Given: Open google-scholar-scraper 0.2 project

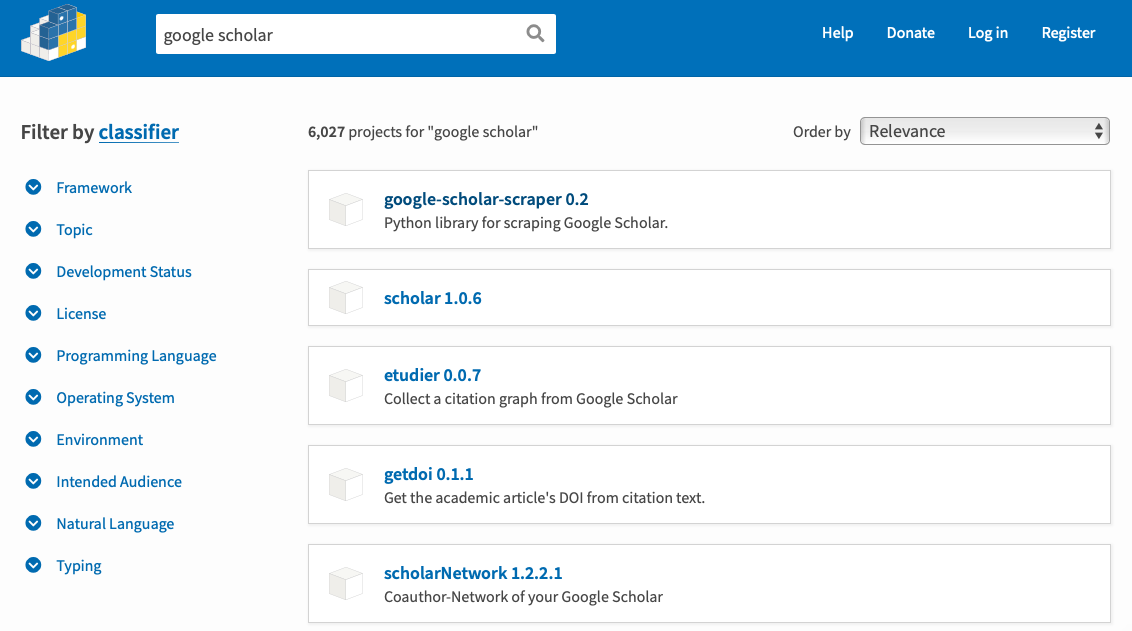Looking at the screenshot, I should (x=486, y=199).
